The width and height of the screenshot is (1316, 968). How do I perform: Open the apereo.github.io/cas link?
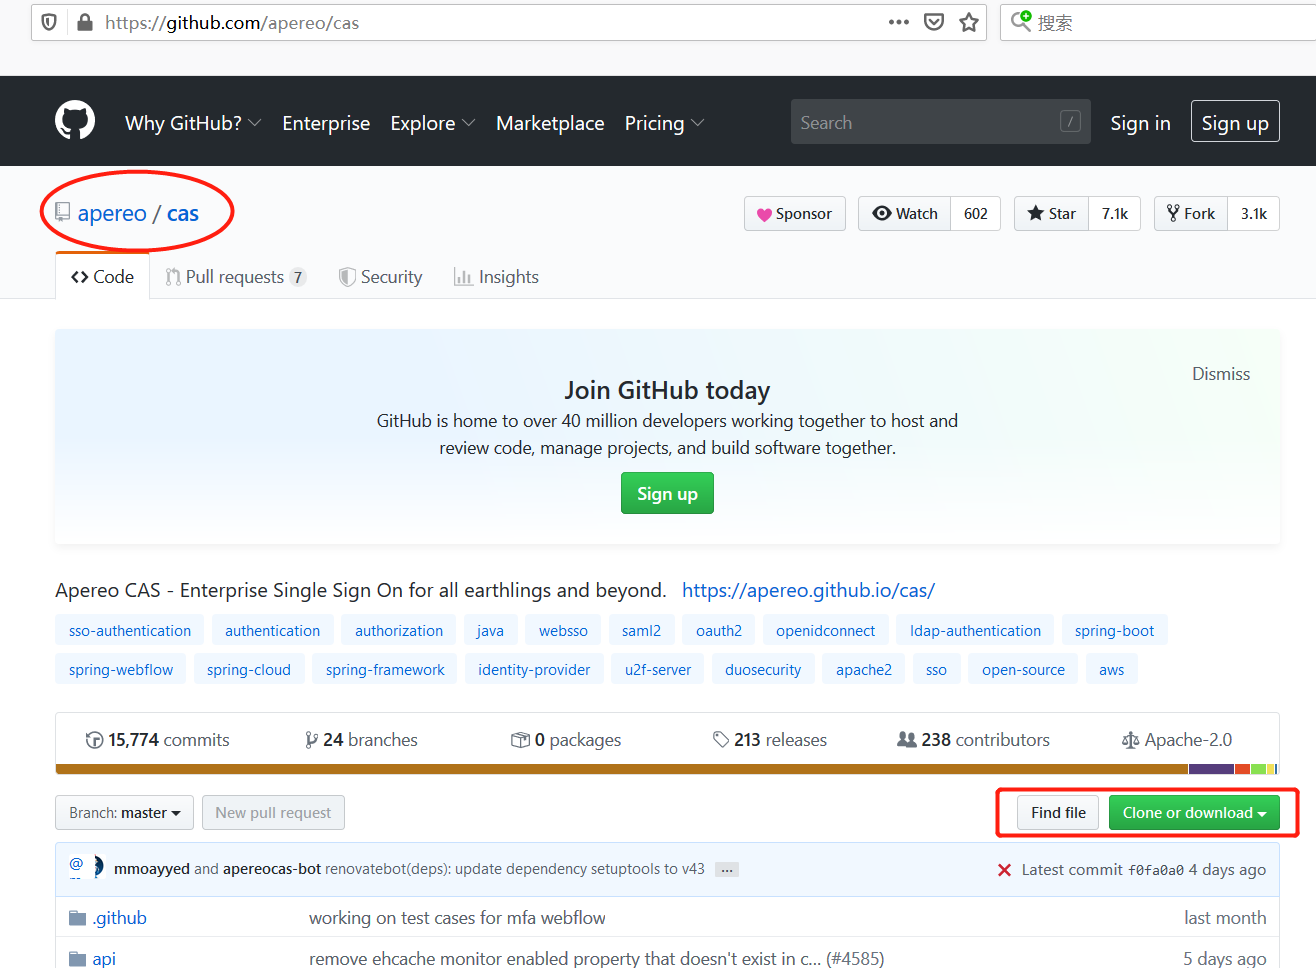point(808,590)
